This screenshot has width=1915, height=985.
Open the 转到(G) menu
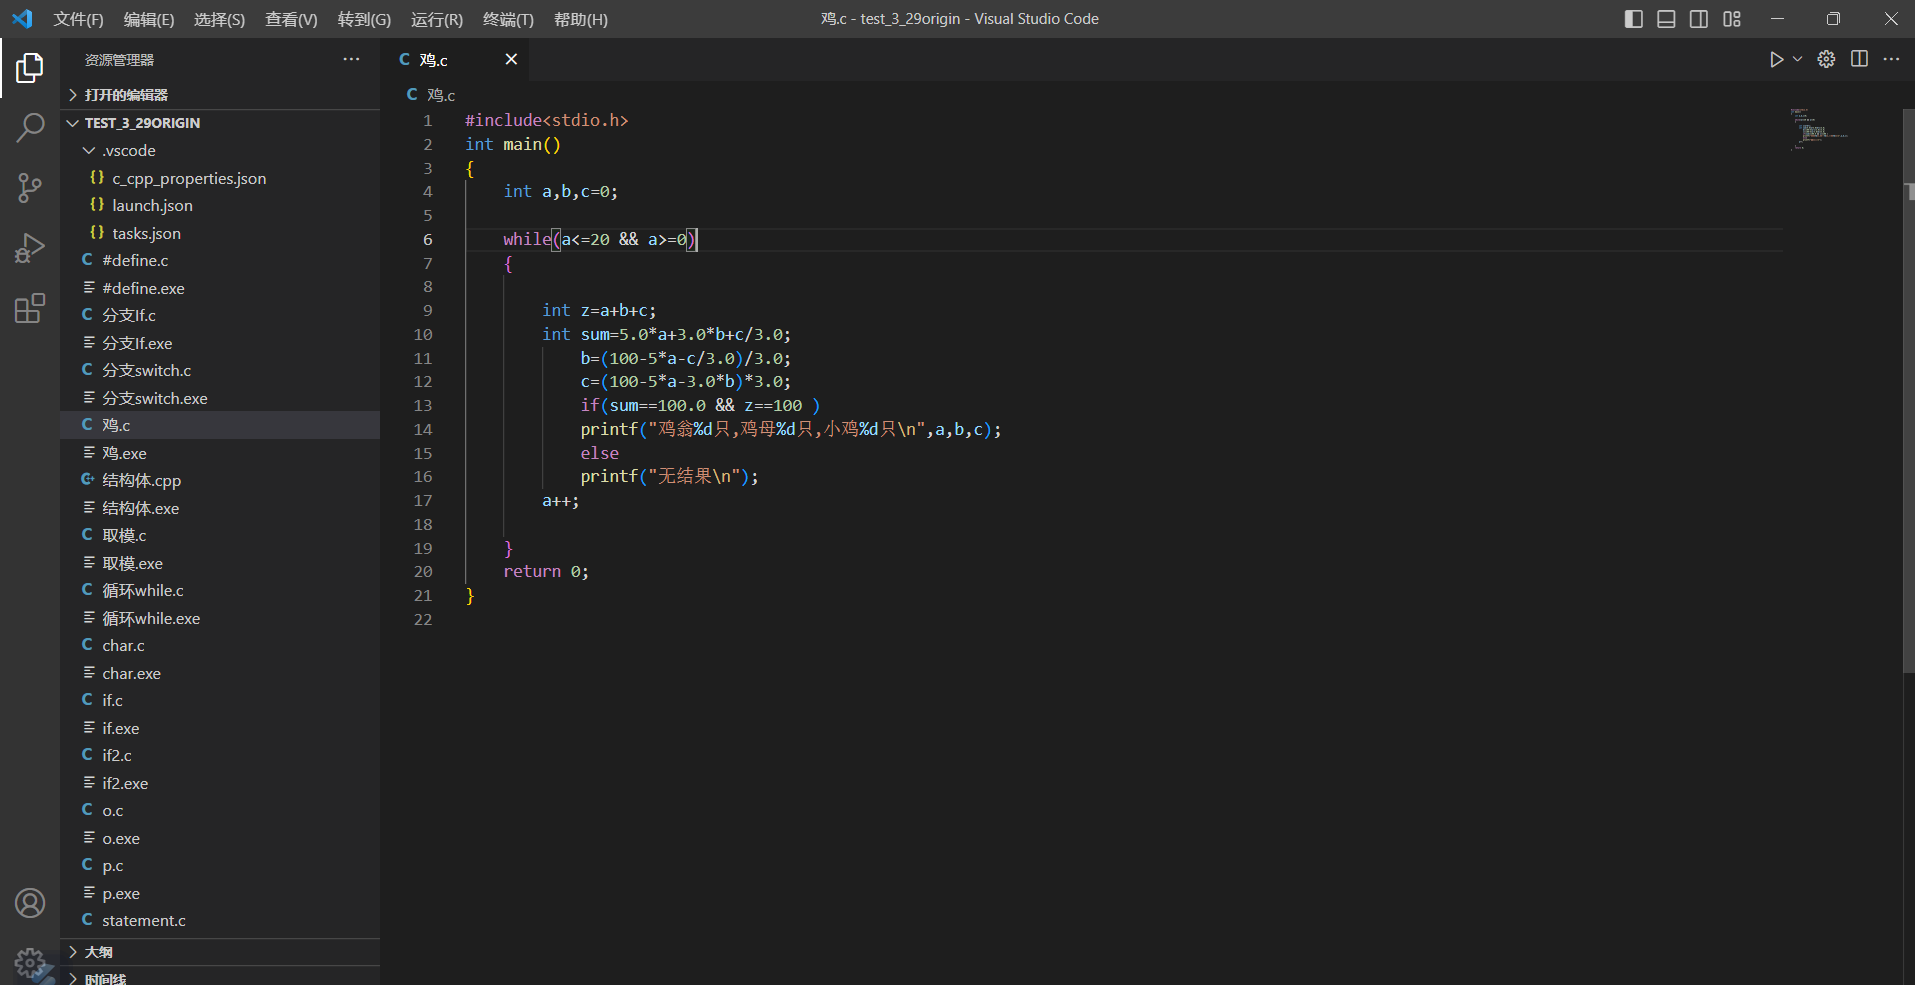(x=364, y=19)
